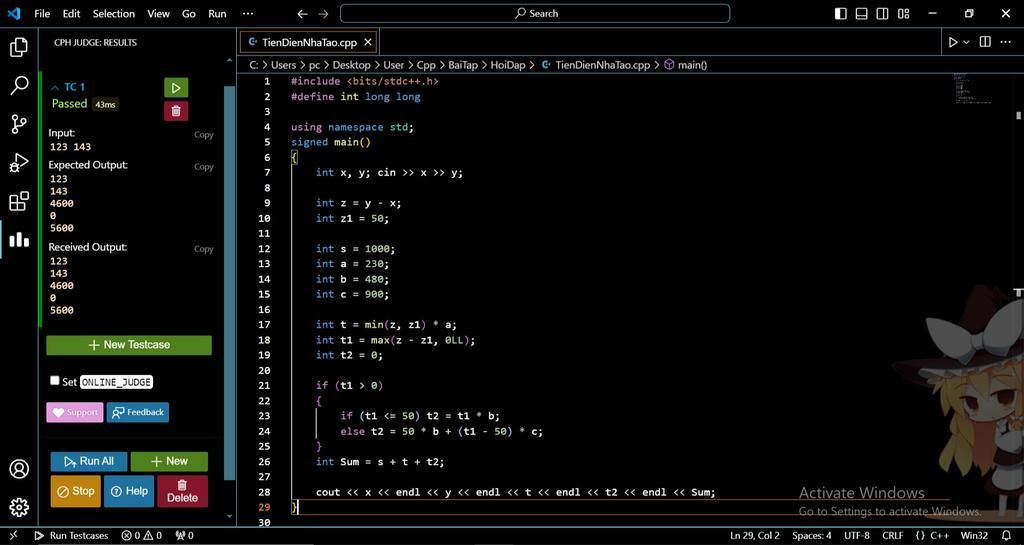Viewport: 1024px width, 545px height.
Task: Close the TienDienNhaTao.cpp tab
Action: (368, 42)
